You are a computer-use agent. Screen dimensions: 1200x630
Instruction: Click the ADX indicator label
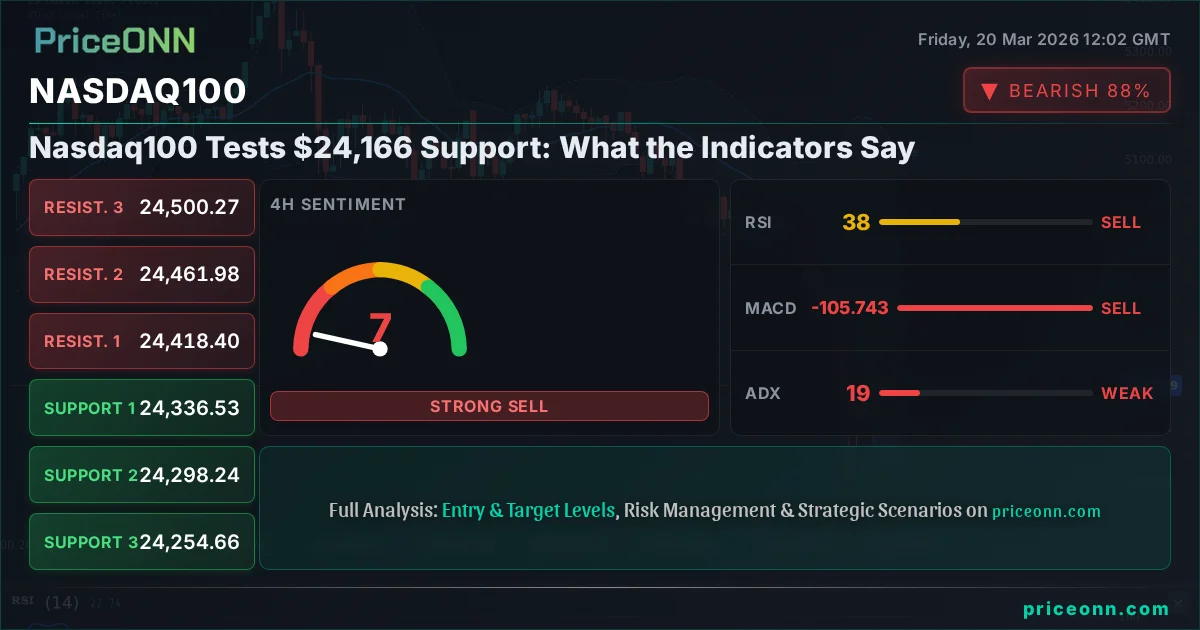click(x=763, y=393)
